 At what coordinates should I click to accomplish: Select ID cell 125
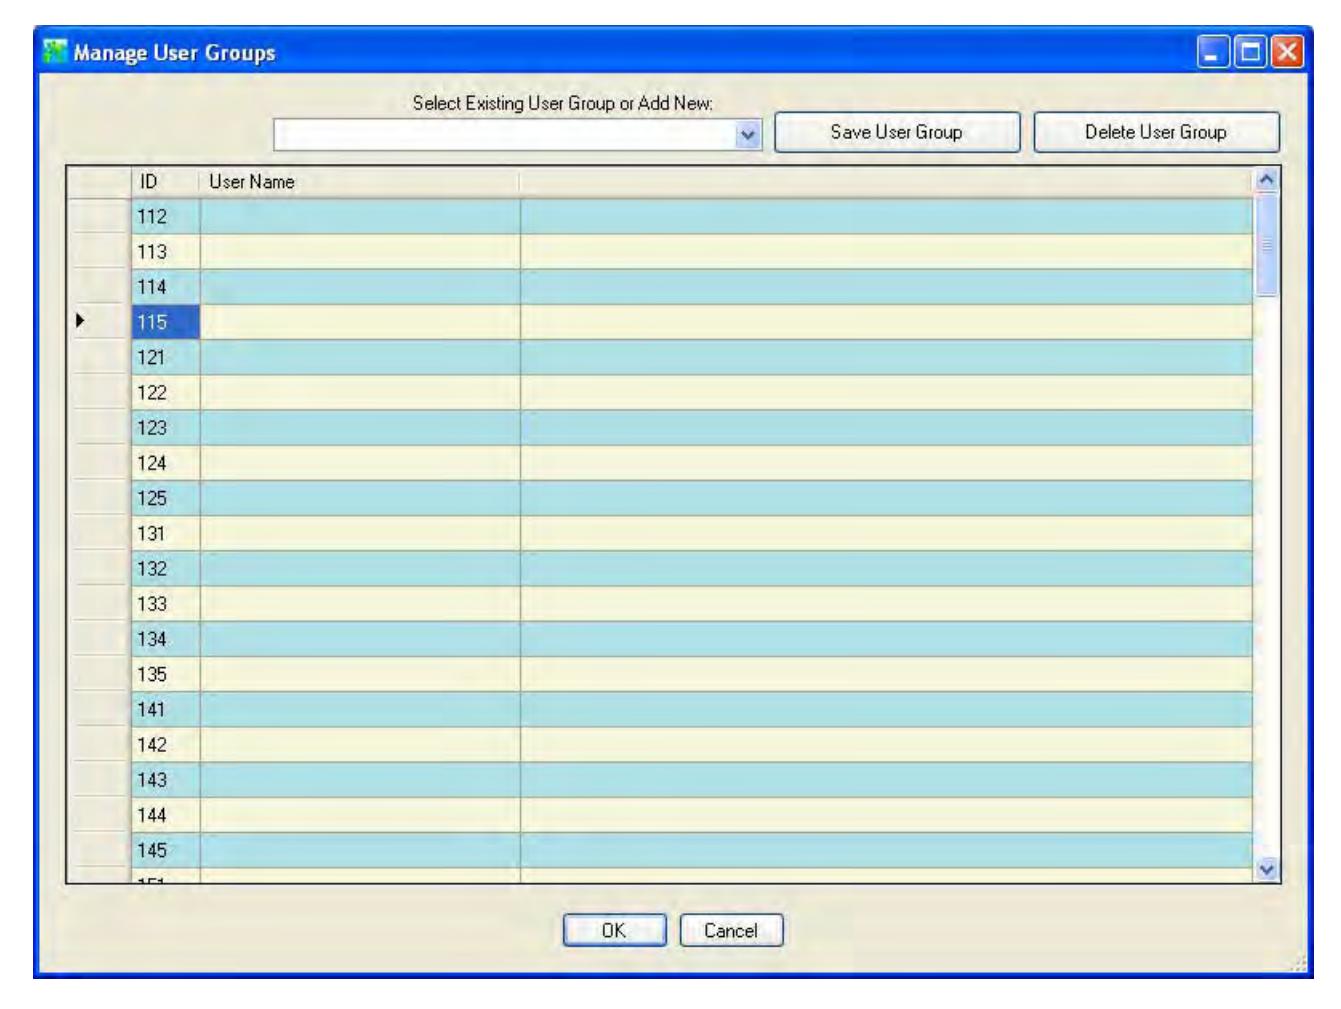tap(166, 498)
